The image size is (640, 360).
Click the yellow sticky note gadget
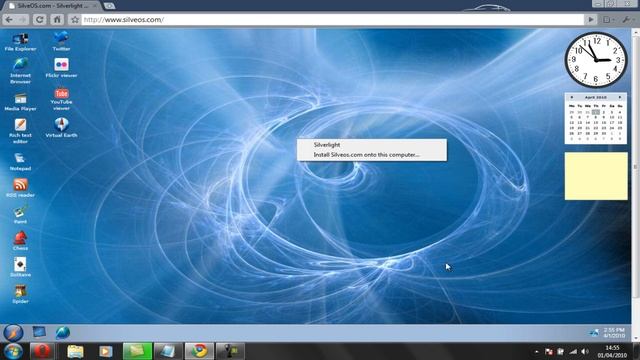596,176
